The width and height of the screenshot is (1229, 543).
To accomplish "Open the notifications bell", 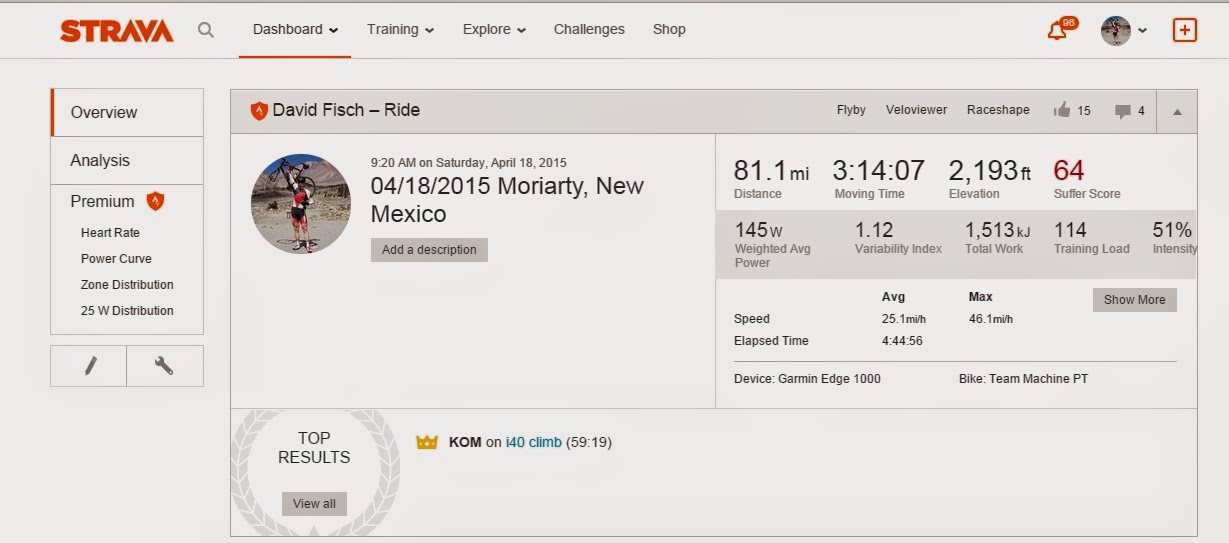I will tap(1057, 30).
